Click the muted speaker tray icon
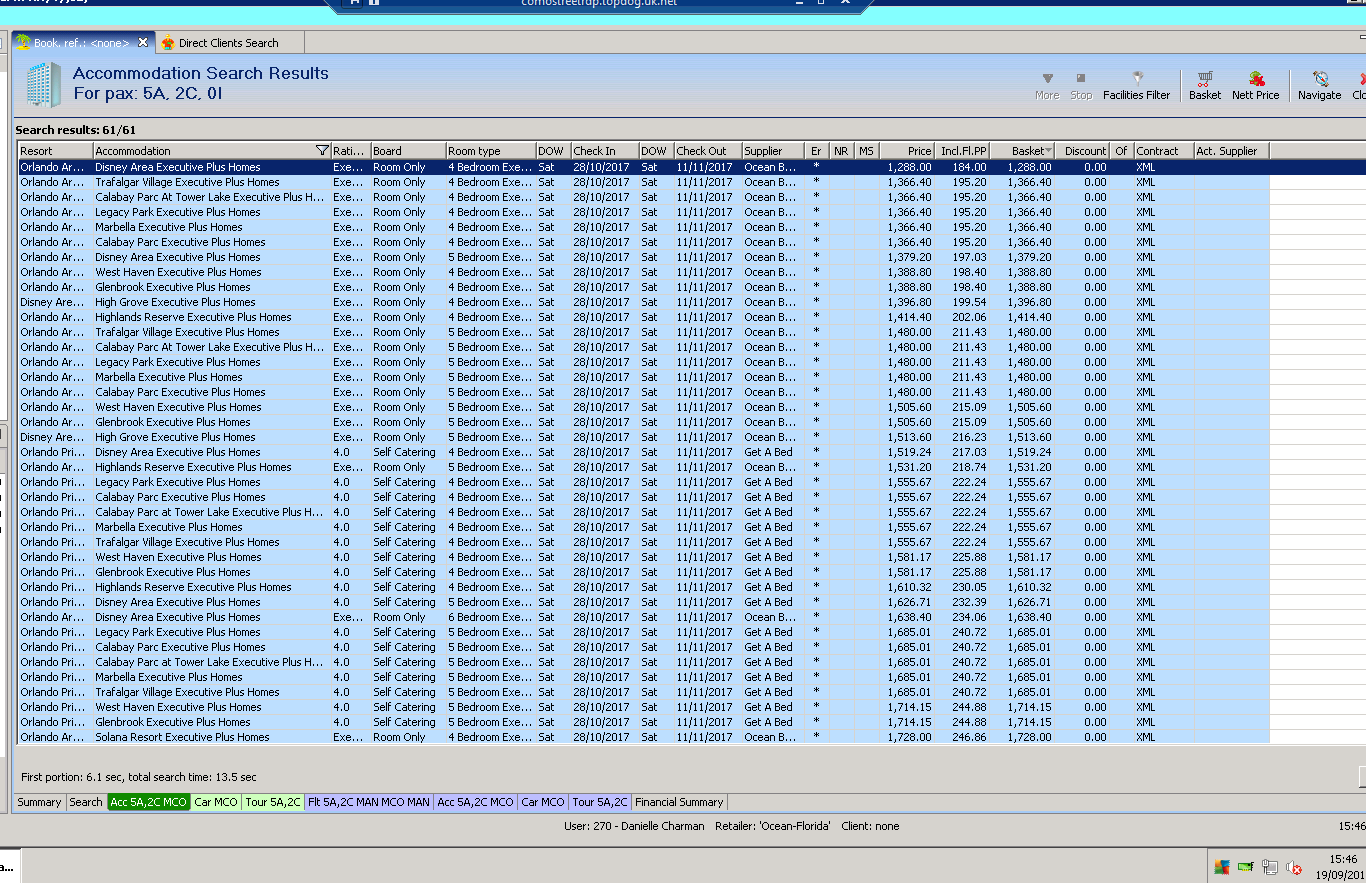 (1294, 867)
